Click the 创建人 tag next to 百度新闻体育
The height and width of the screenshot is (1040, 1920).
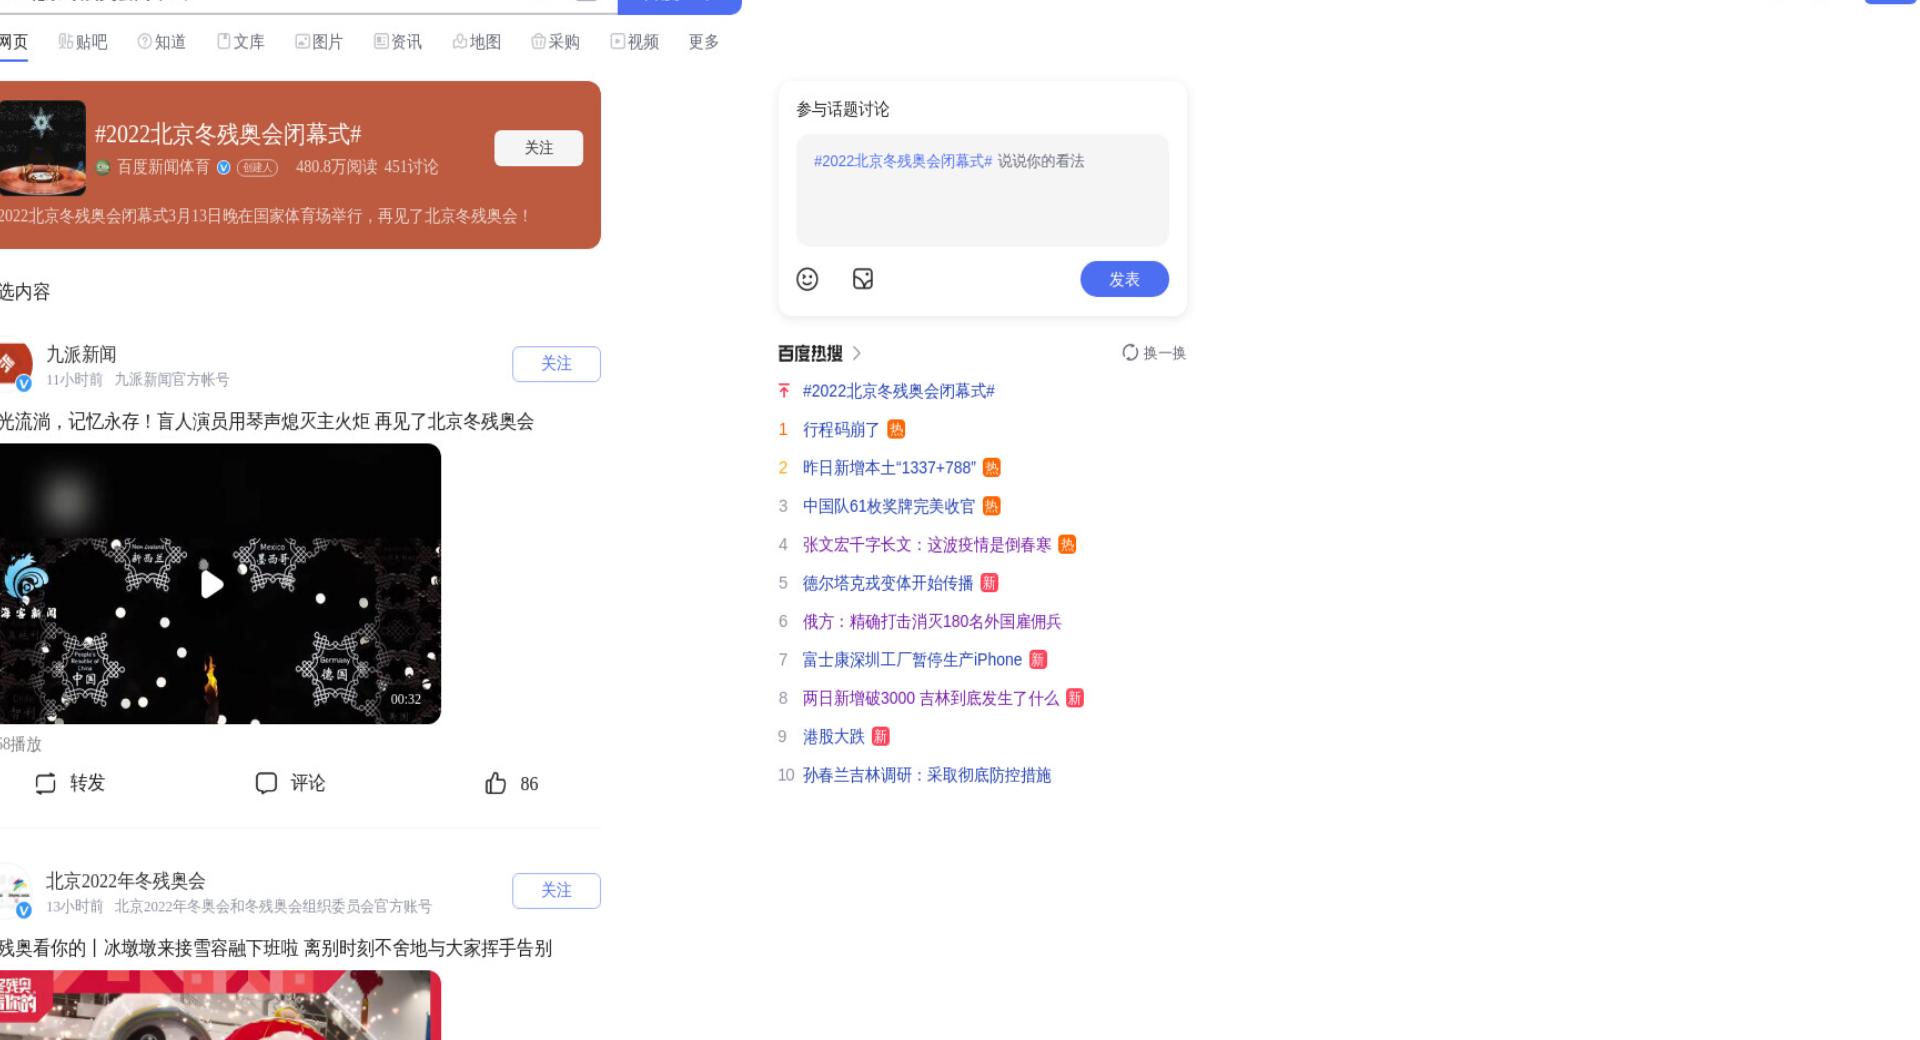257,167
